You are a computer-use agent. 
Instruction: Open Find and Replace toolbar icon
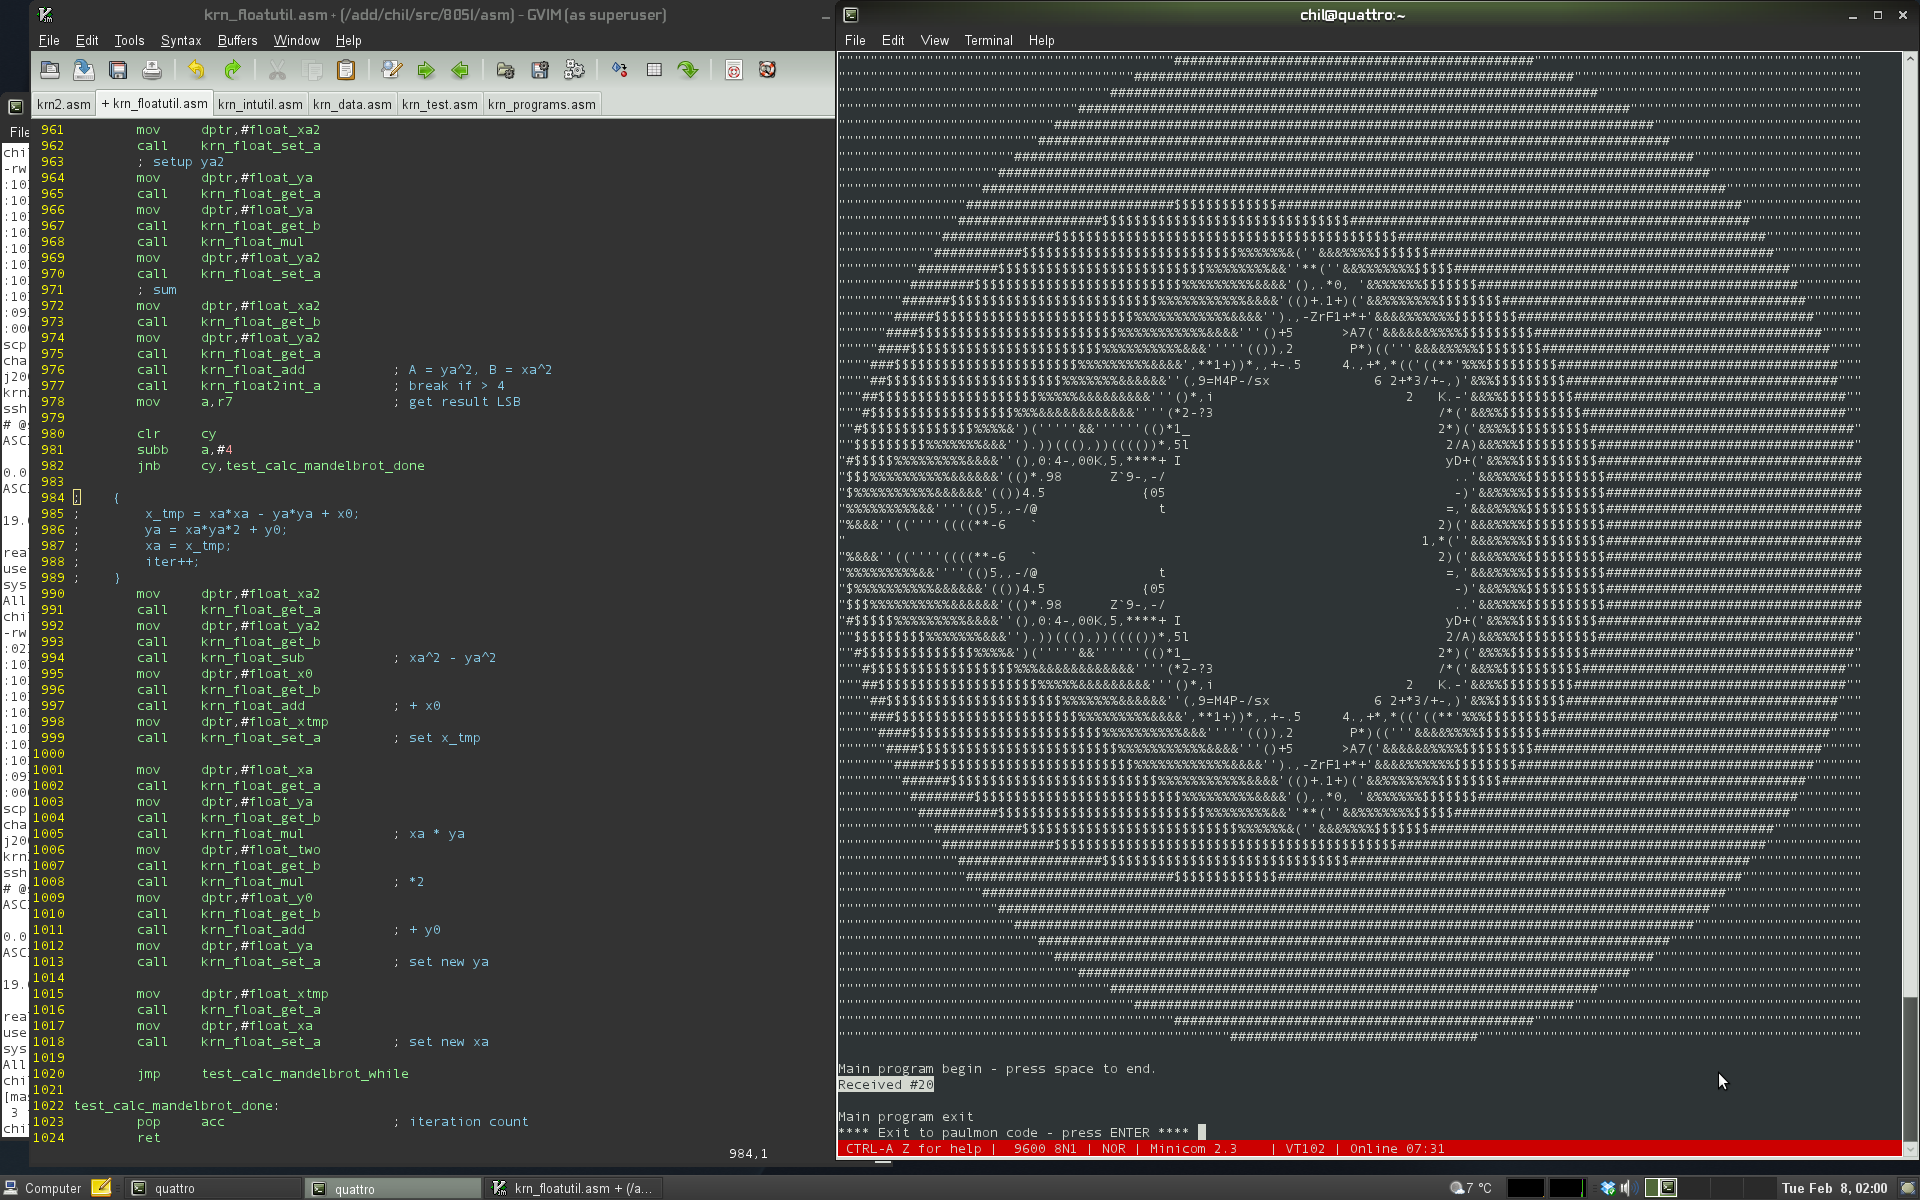tap(392, 70)
